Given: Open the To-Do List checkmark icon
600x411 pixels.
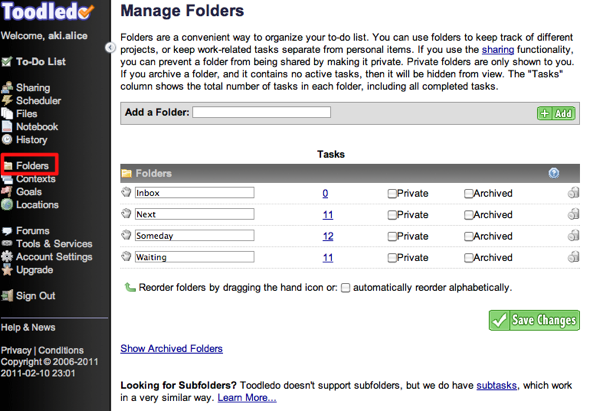Looking at the screenshot, I should tap(7, 62).
